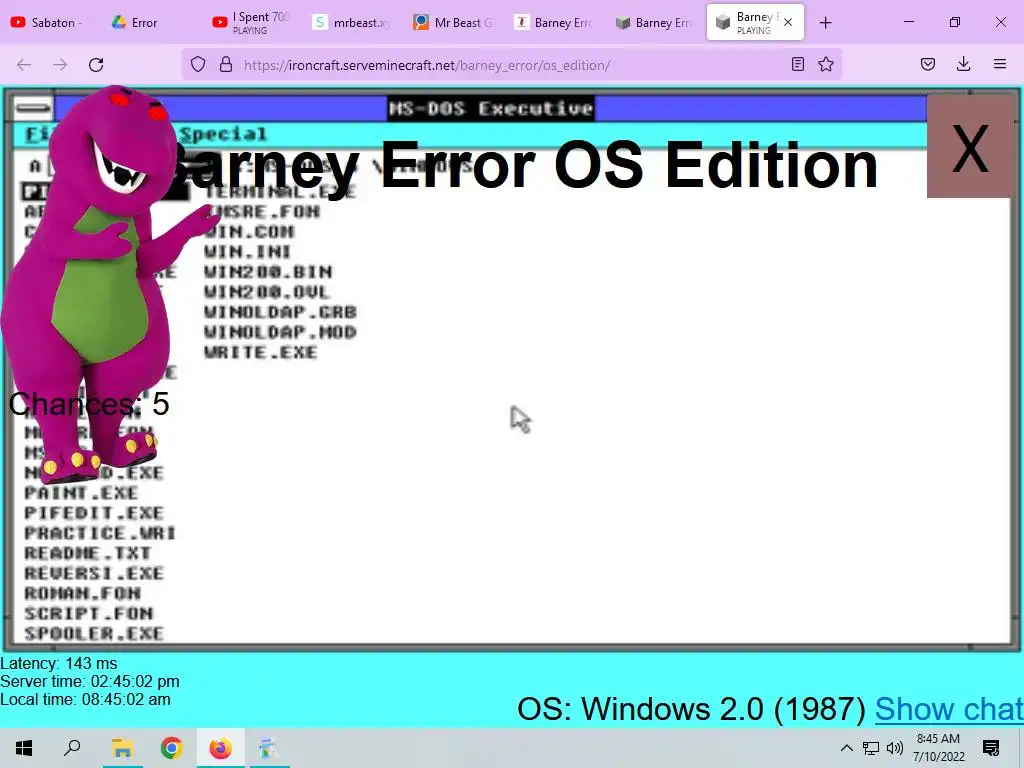Select ROMAN.FON file entry
The image size is (1024, 768).
click(x=82, y=594)
